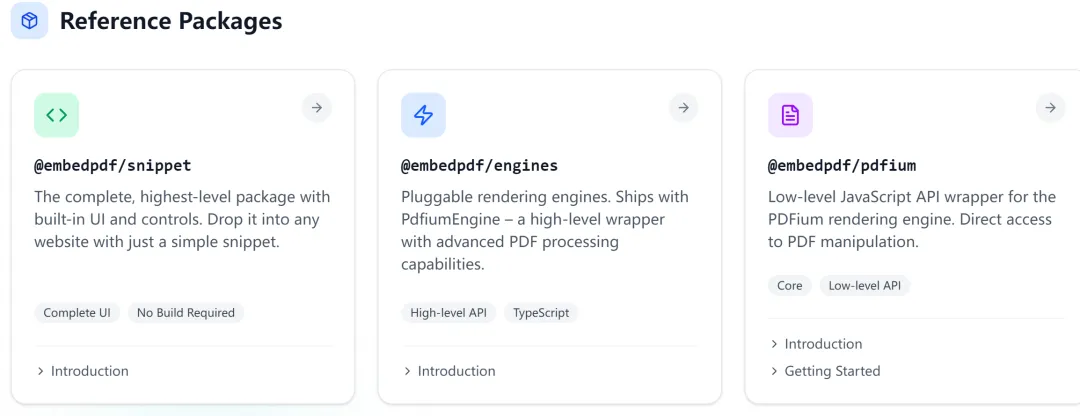The image size is (1080, 416).
Task: Click the @embedpdf/engines package title
Action: click(479, 166)
